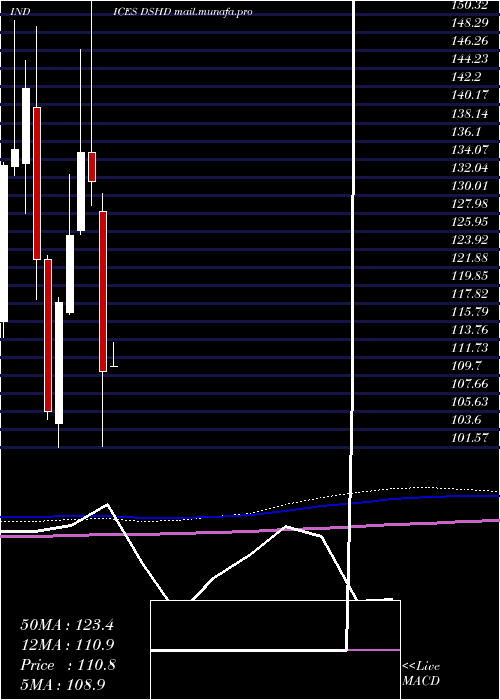The height and width of the screenshot is (700, 500).
Task: Click the long red candle body ending near 109.7
Action: 103,291
